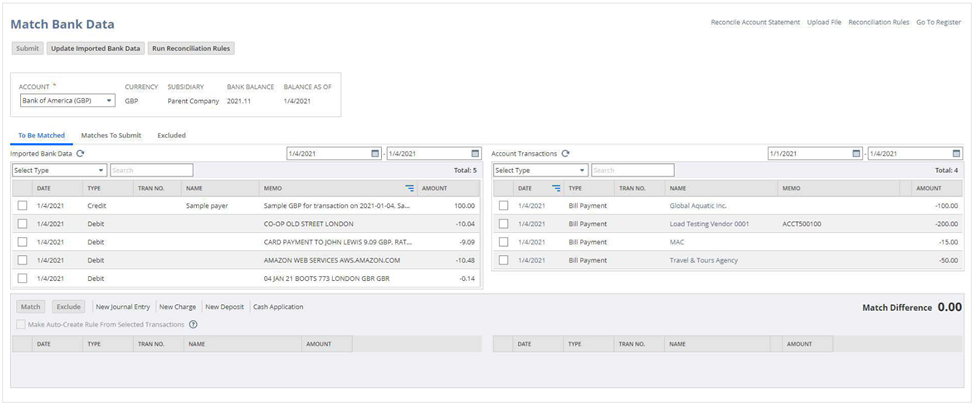This screenshot has width=975, height=406.
Task: Click the sort icon in Memo column header
Action: point(409,188)
